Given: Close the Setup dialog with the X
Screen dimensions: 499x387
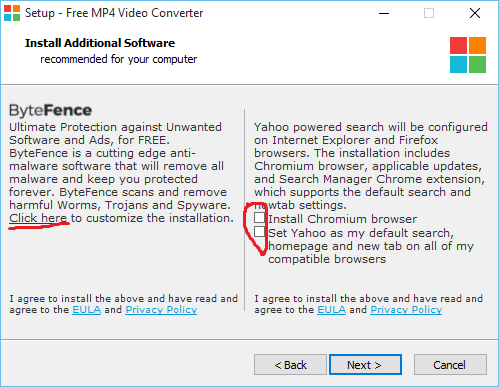Looking at the screenshot, I should click(x=475, y=13).
